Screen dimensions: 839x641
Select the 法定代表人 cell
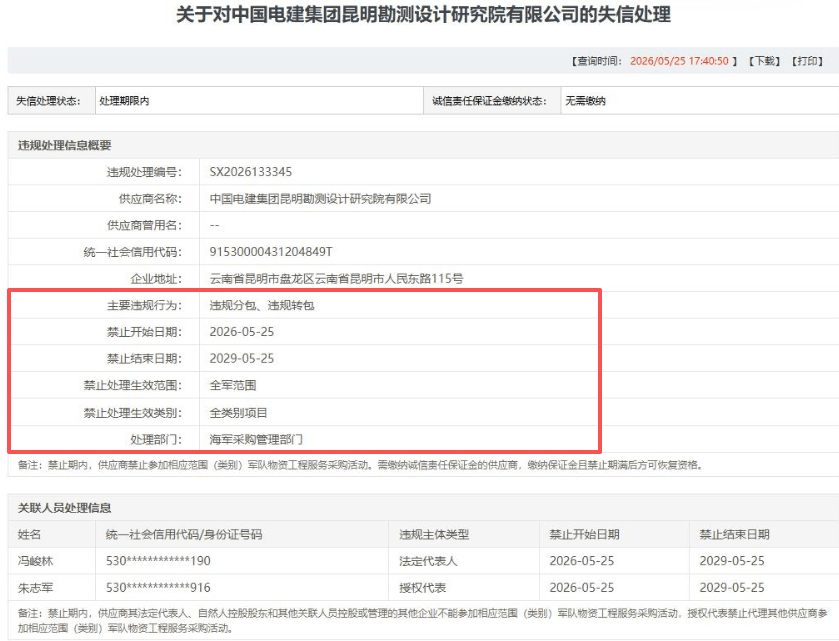428,561
